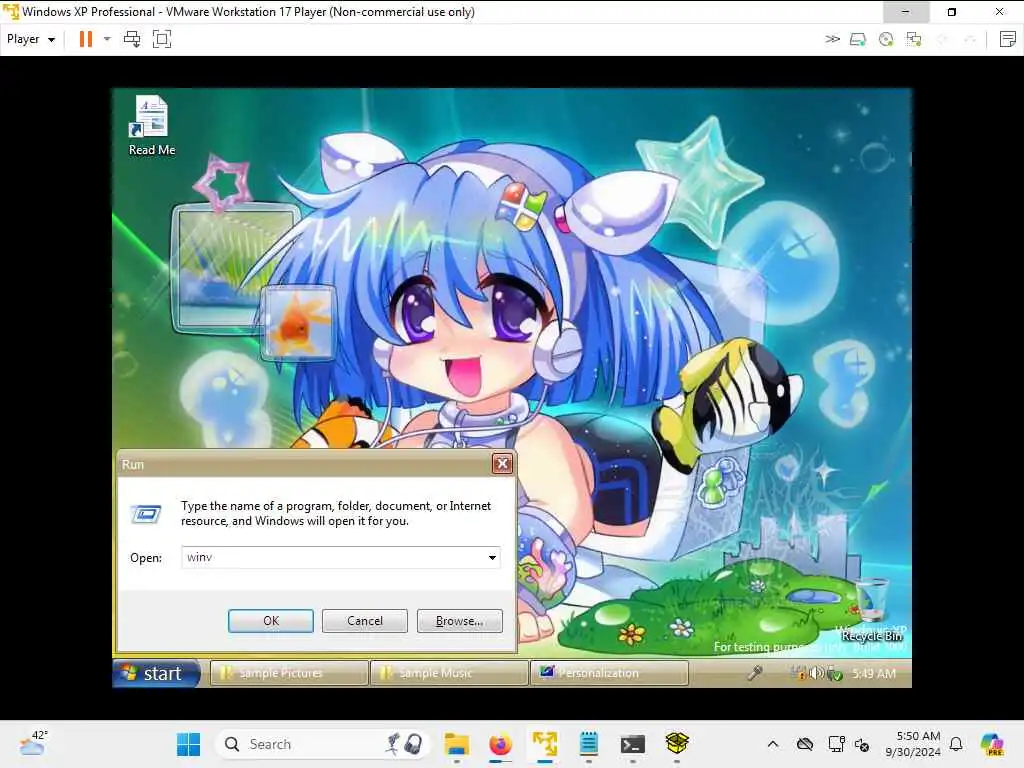Click the 5:49 AM clock in XP tray
Screen dimensions: 1024x768
click(874, 673)
